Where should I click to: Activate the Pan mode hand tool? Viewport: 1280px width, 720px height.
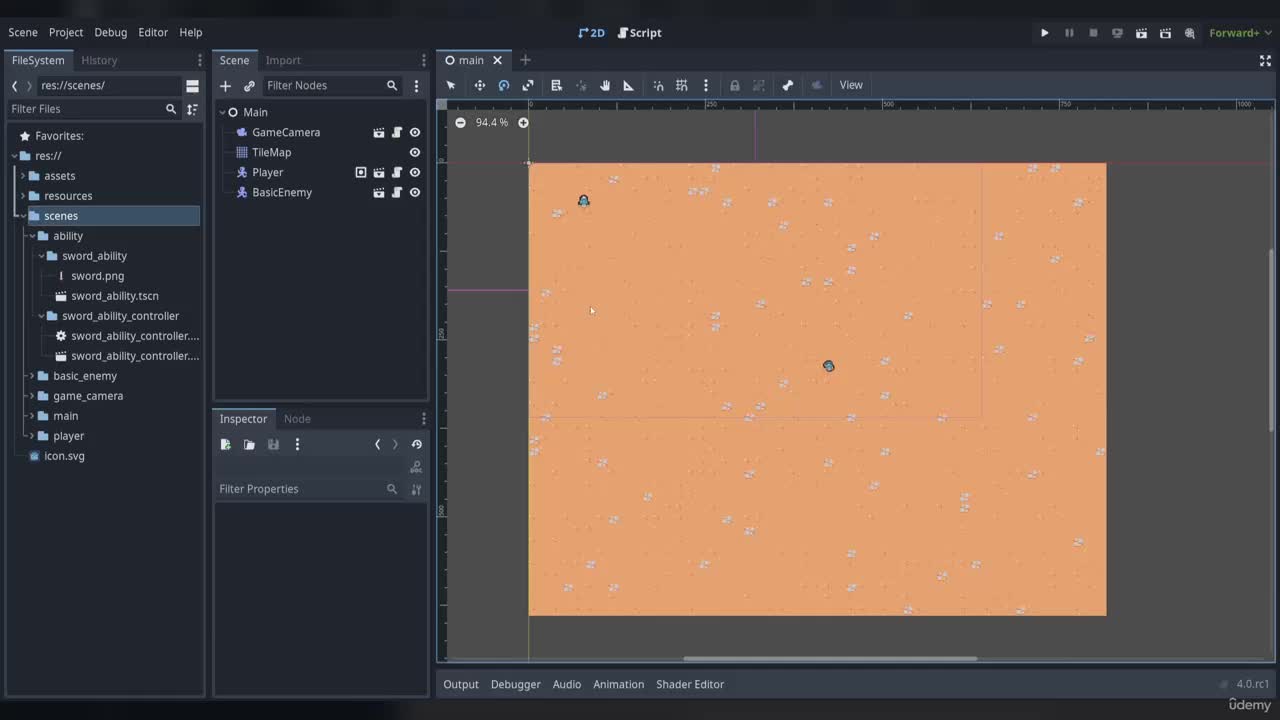605,85
